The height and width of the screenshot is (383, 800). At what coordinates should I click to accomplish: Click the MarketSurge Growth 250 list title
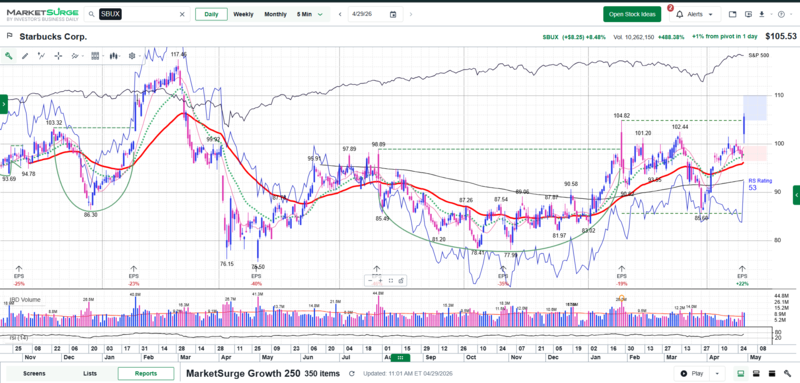click(x=243, y=373)
